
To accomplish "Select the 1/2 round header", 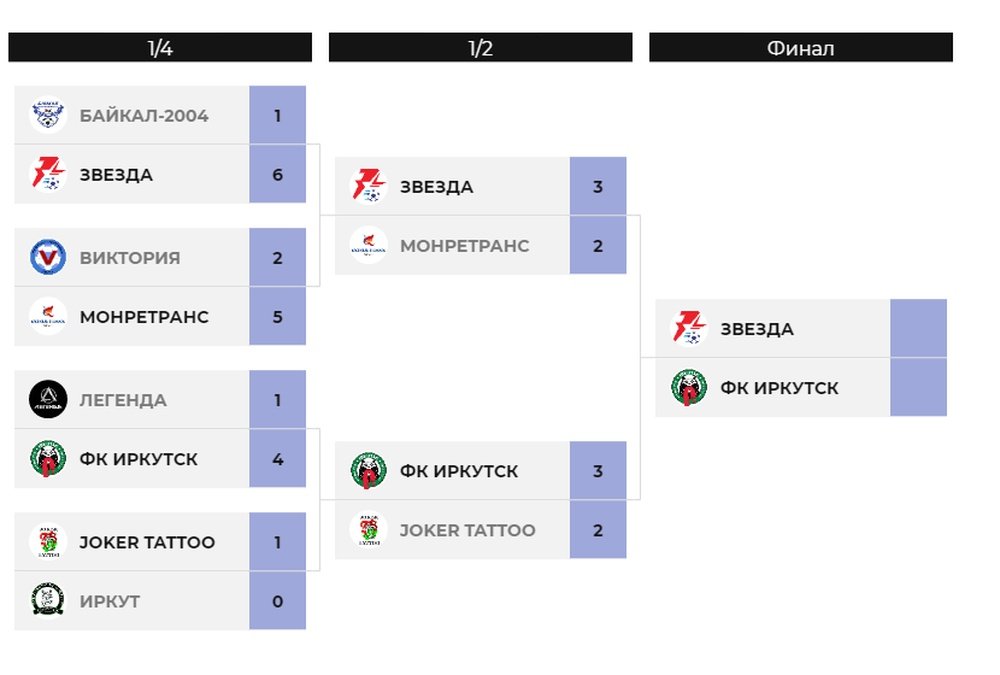I will (x=480, y=48).
